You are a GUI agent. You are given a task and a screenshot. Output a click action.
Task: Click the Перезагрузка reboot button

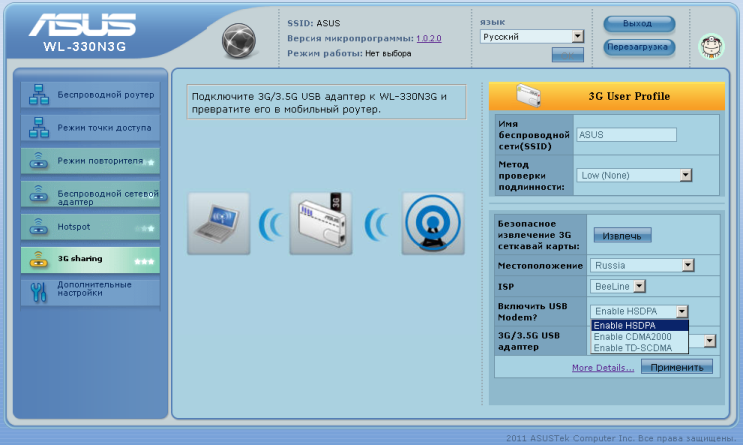click(639, 47)
